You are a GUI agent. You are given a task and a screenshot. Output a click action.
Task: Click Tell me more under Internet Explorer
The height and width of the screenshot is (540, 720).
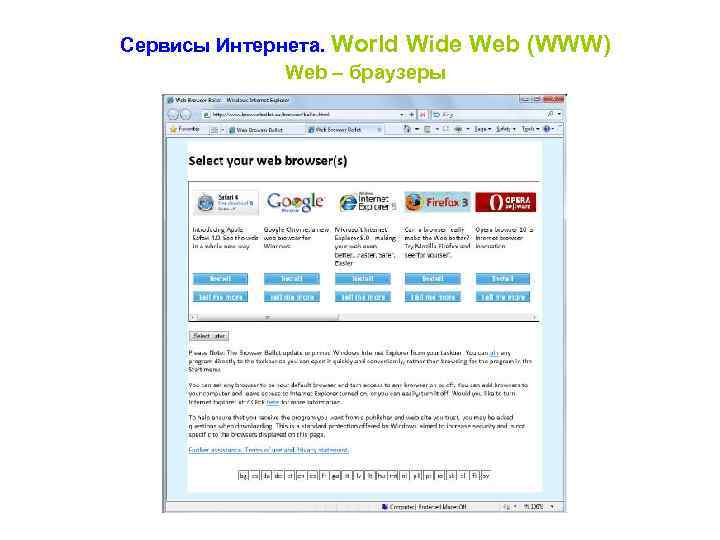363,297
